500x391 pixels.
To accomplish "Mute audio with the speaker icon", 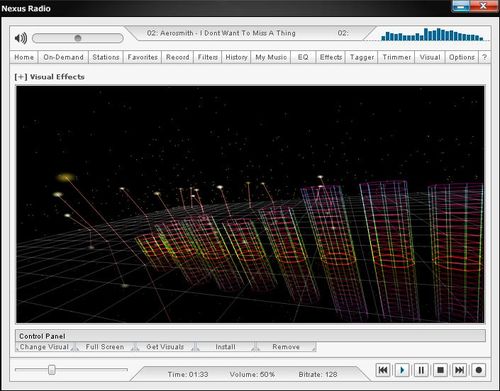I will point(21,38).
